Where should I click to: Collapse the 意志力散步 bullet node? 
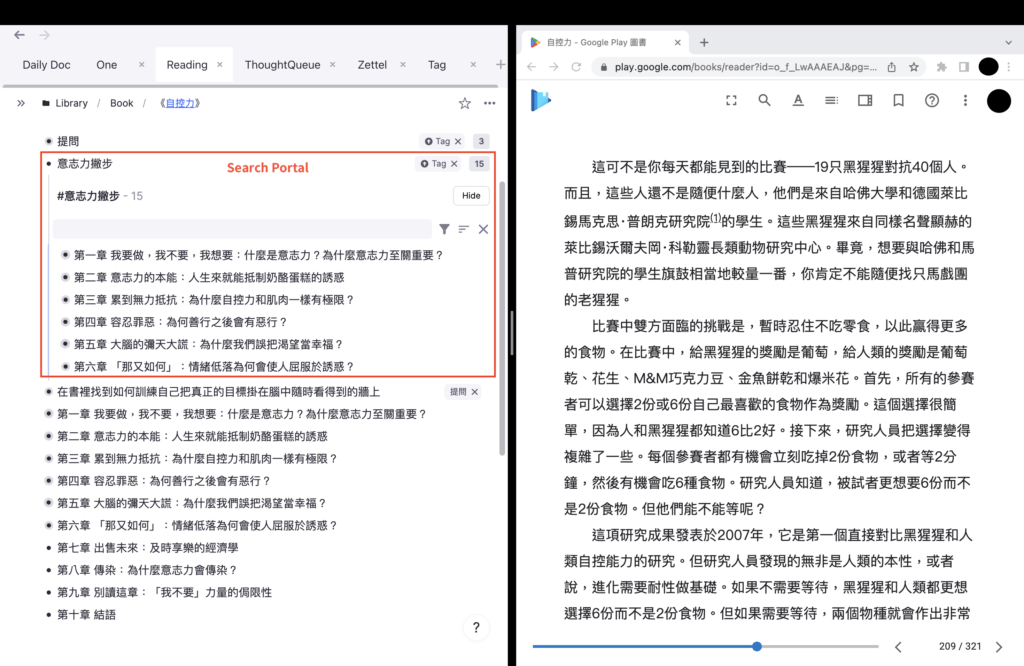(x=47, y=166)
